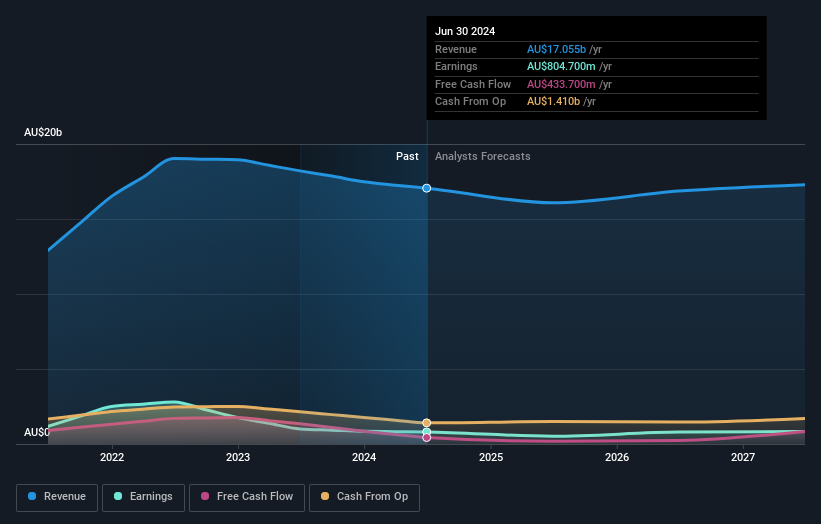This screenshot has height=524, width=821.
Task: Click the 2023 x-axis label
Action: click(x=238, y=457)
